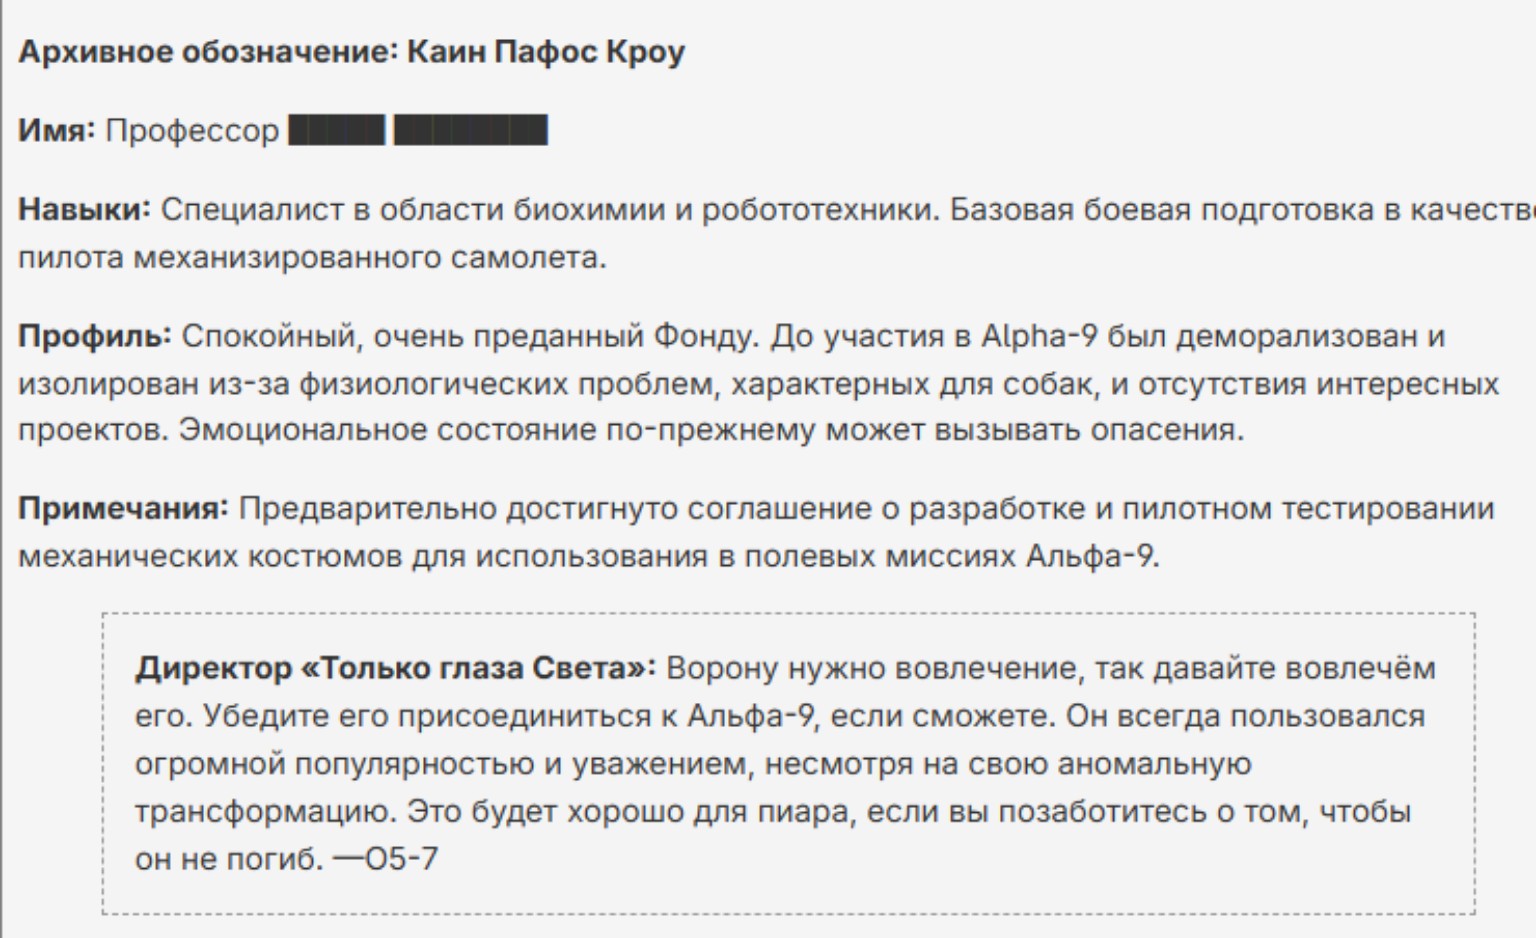Click the second longer redacted black block
The image size is (1536, 938).
click(470, 131)
